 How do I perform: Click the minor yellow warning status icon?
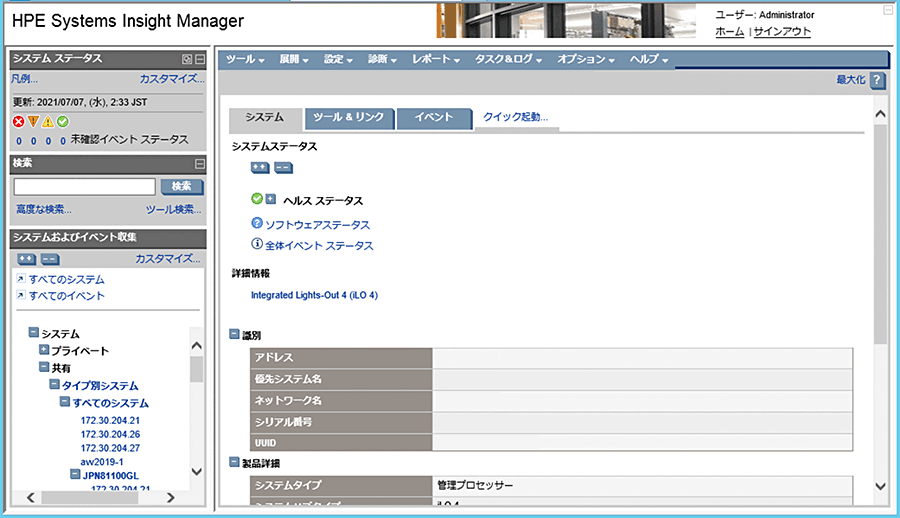click(x=48, y=122)
